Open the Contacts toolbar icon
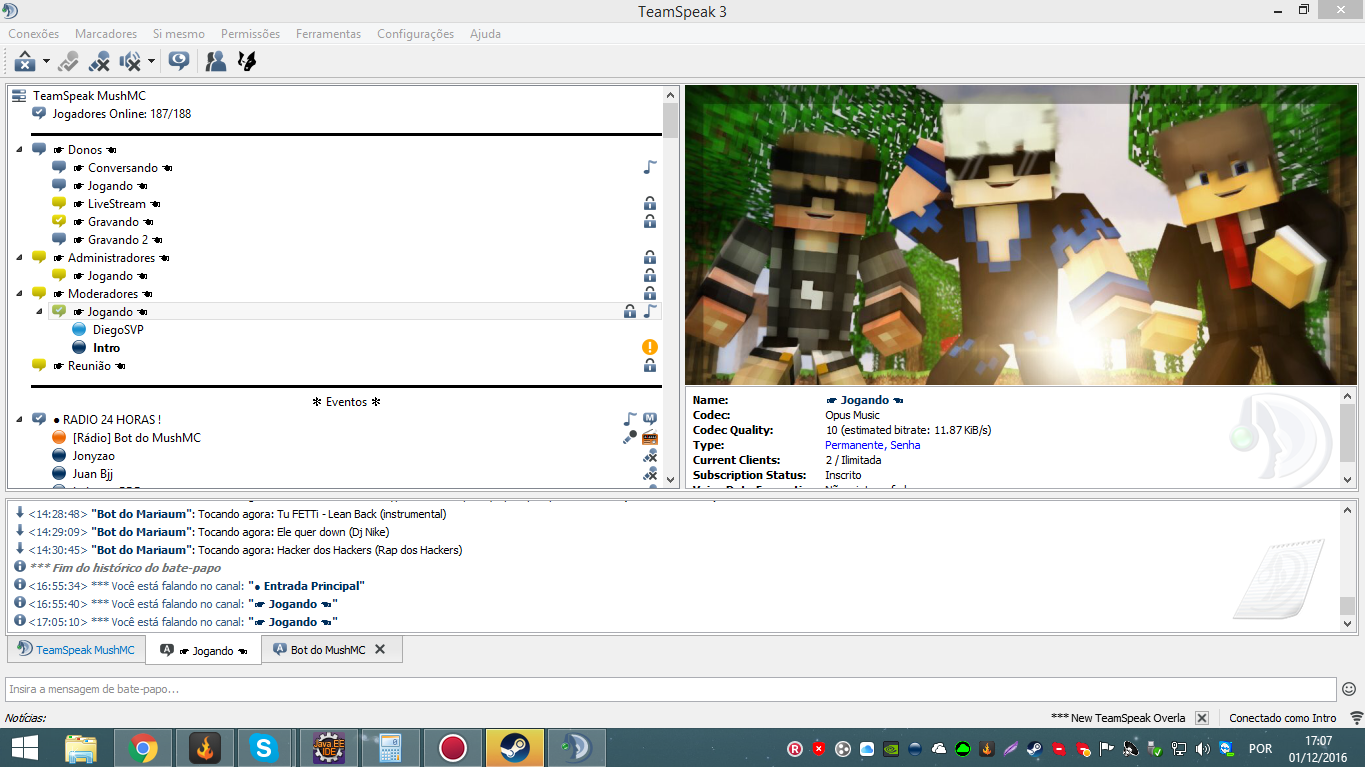Screen dimensions: 1365x767 (x=215, y=62)
